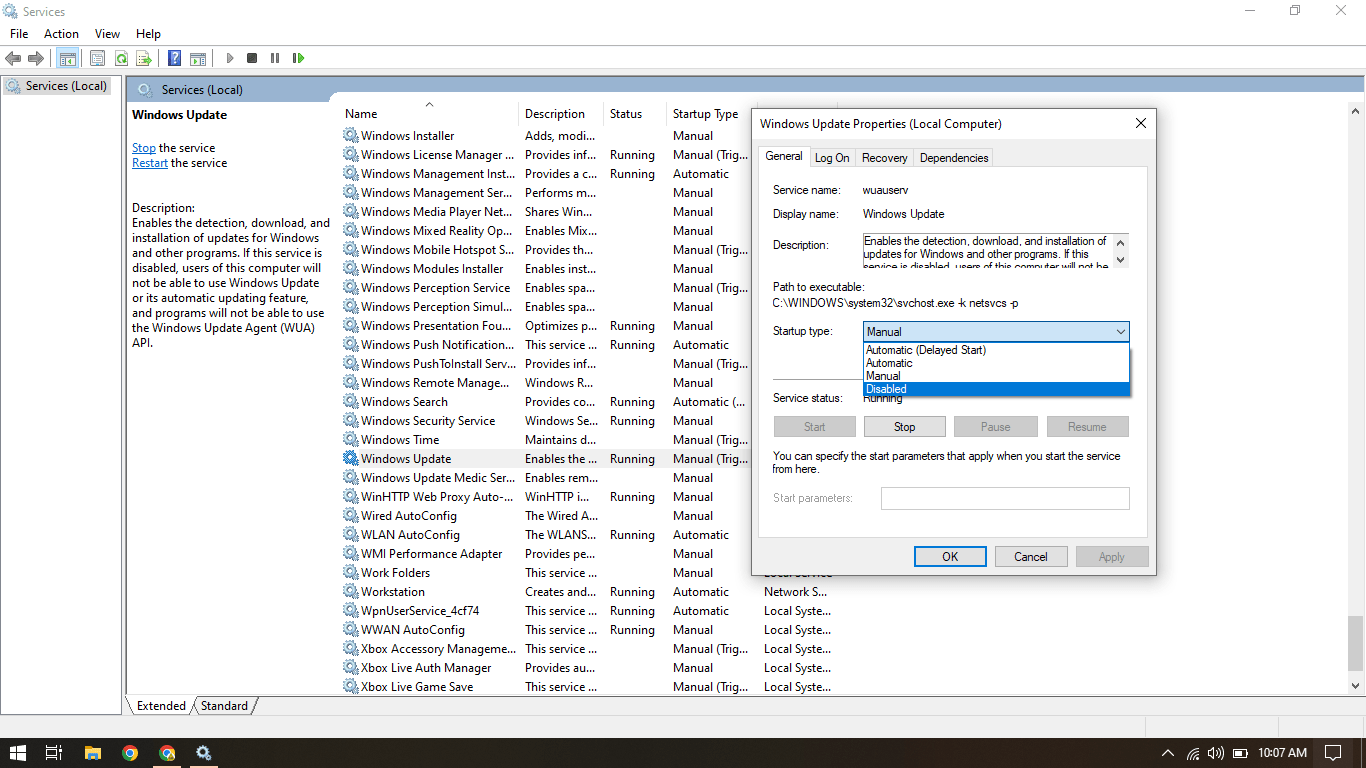Click the Stop Service square icon
This screenshot has height=768, width=1366.
click(252, 59)
